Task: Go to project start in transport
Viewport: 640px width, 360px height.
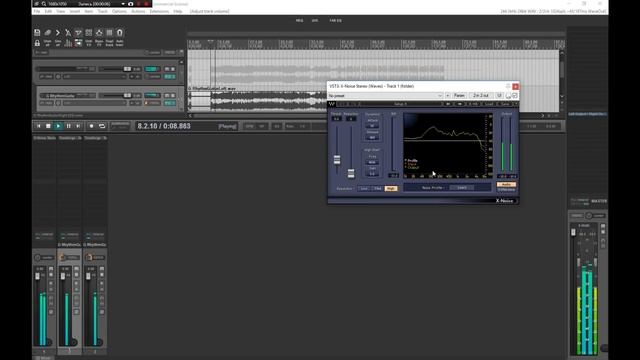Action: coord(38,126)
